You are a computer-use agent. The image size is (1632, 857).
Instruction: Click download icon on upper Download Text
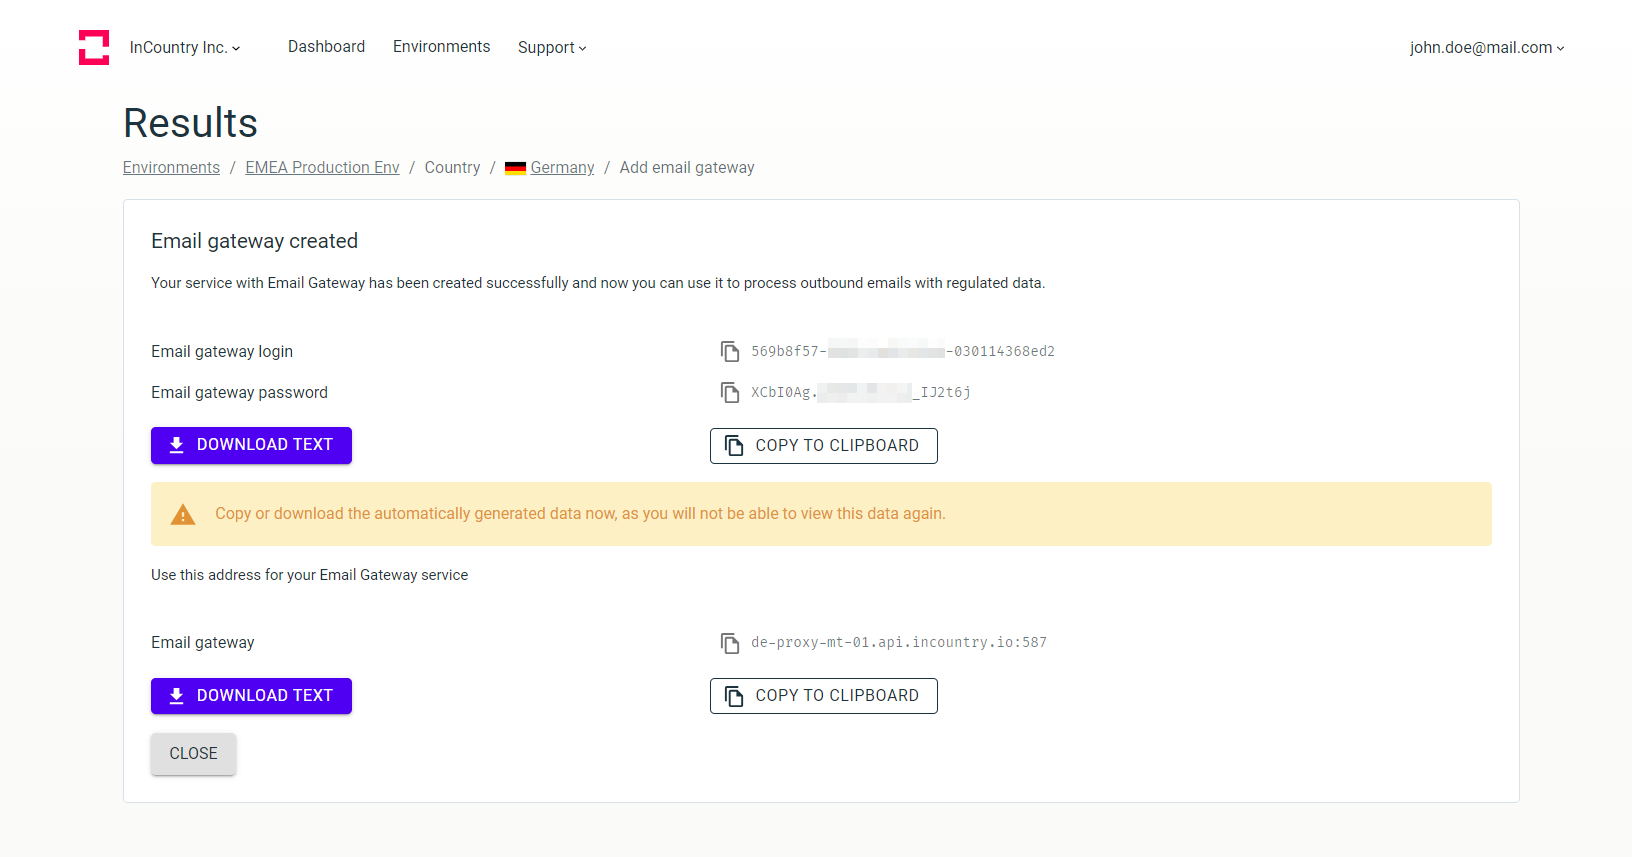coord(177,445)
